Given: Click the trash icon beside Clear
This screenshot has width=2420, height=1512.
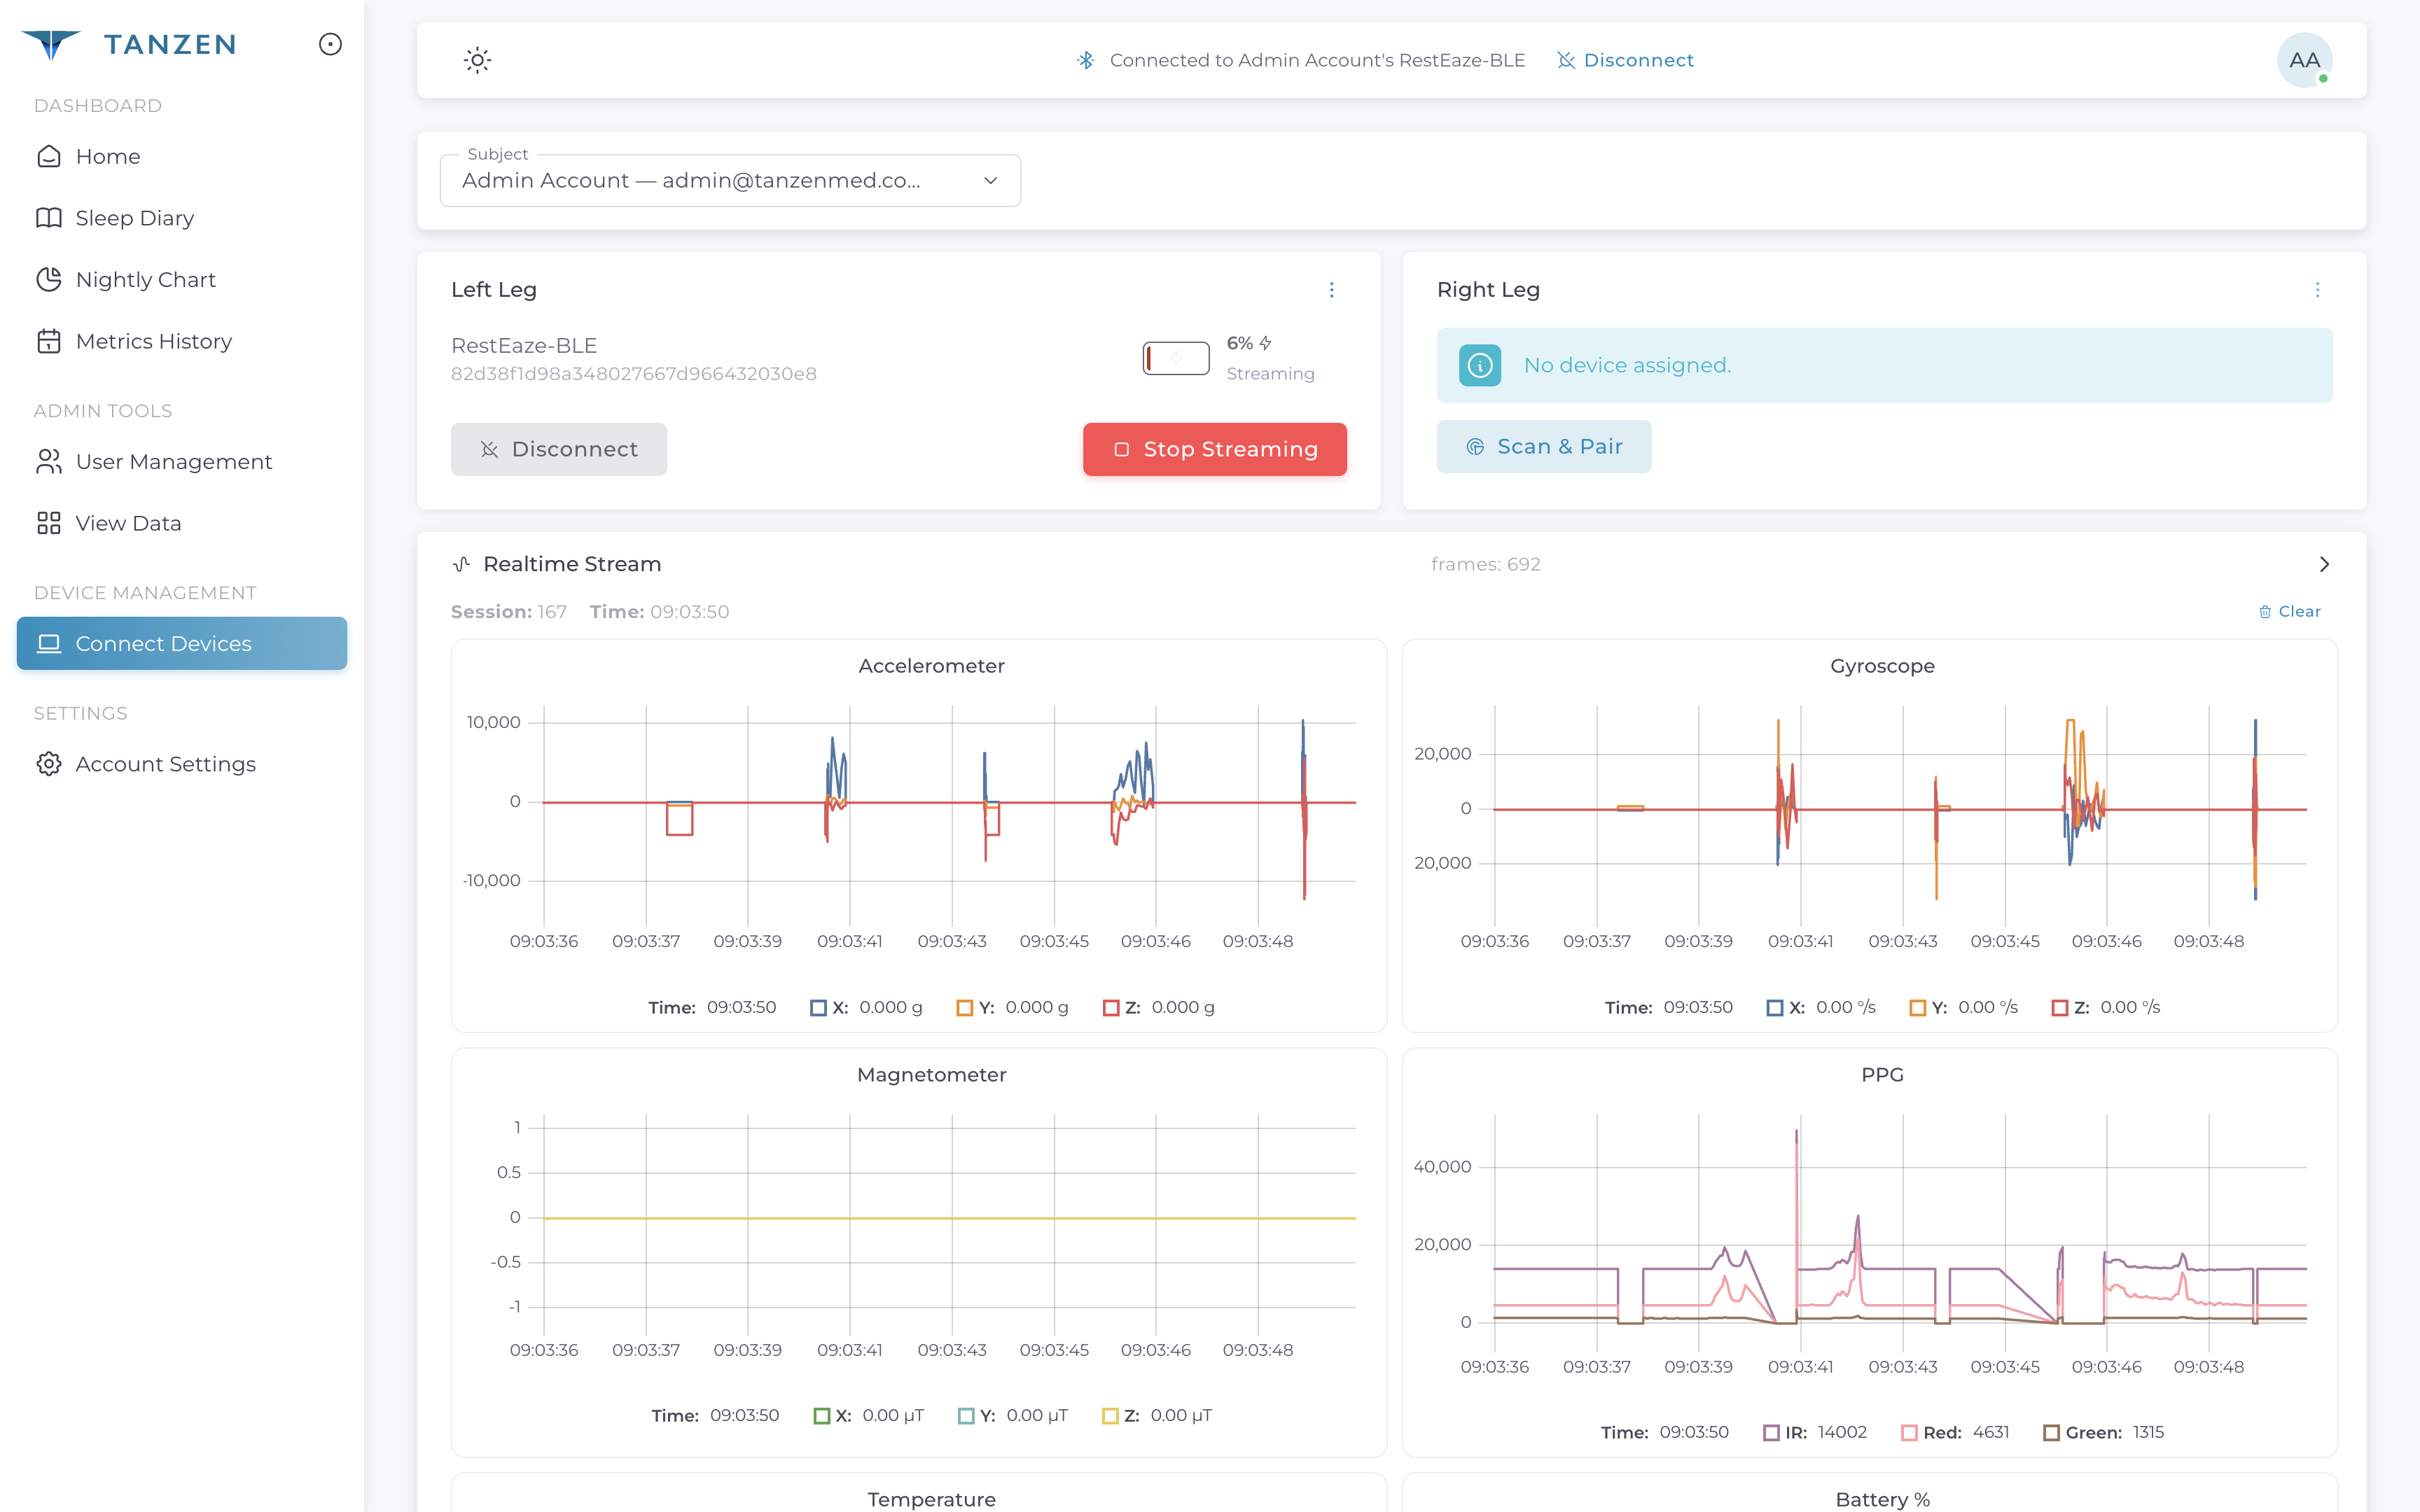Looking at the screenshot, I should click(x=2266, y=611).
